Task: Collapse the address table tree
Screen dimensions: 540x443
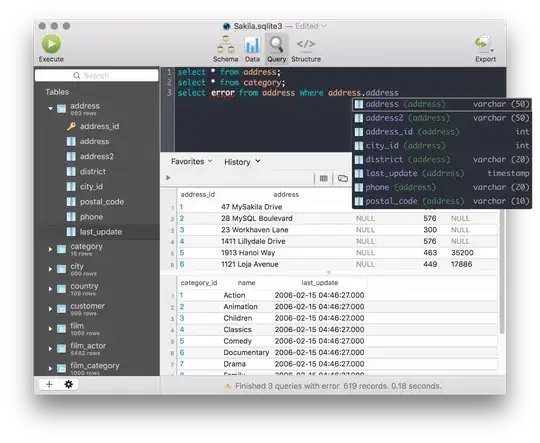Action: [x=51, y=109]
